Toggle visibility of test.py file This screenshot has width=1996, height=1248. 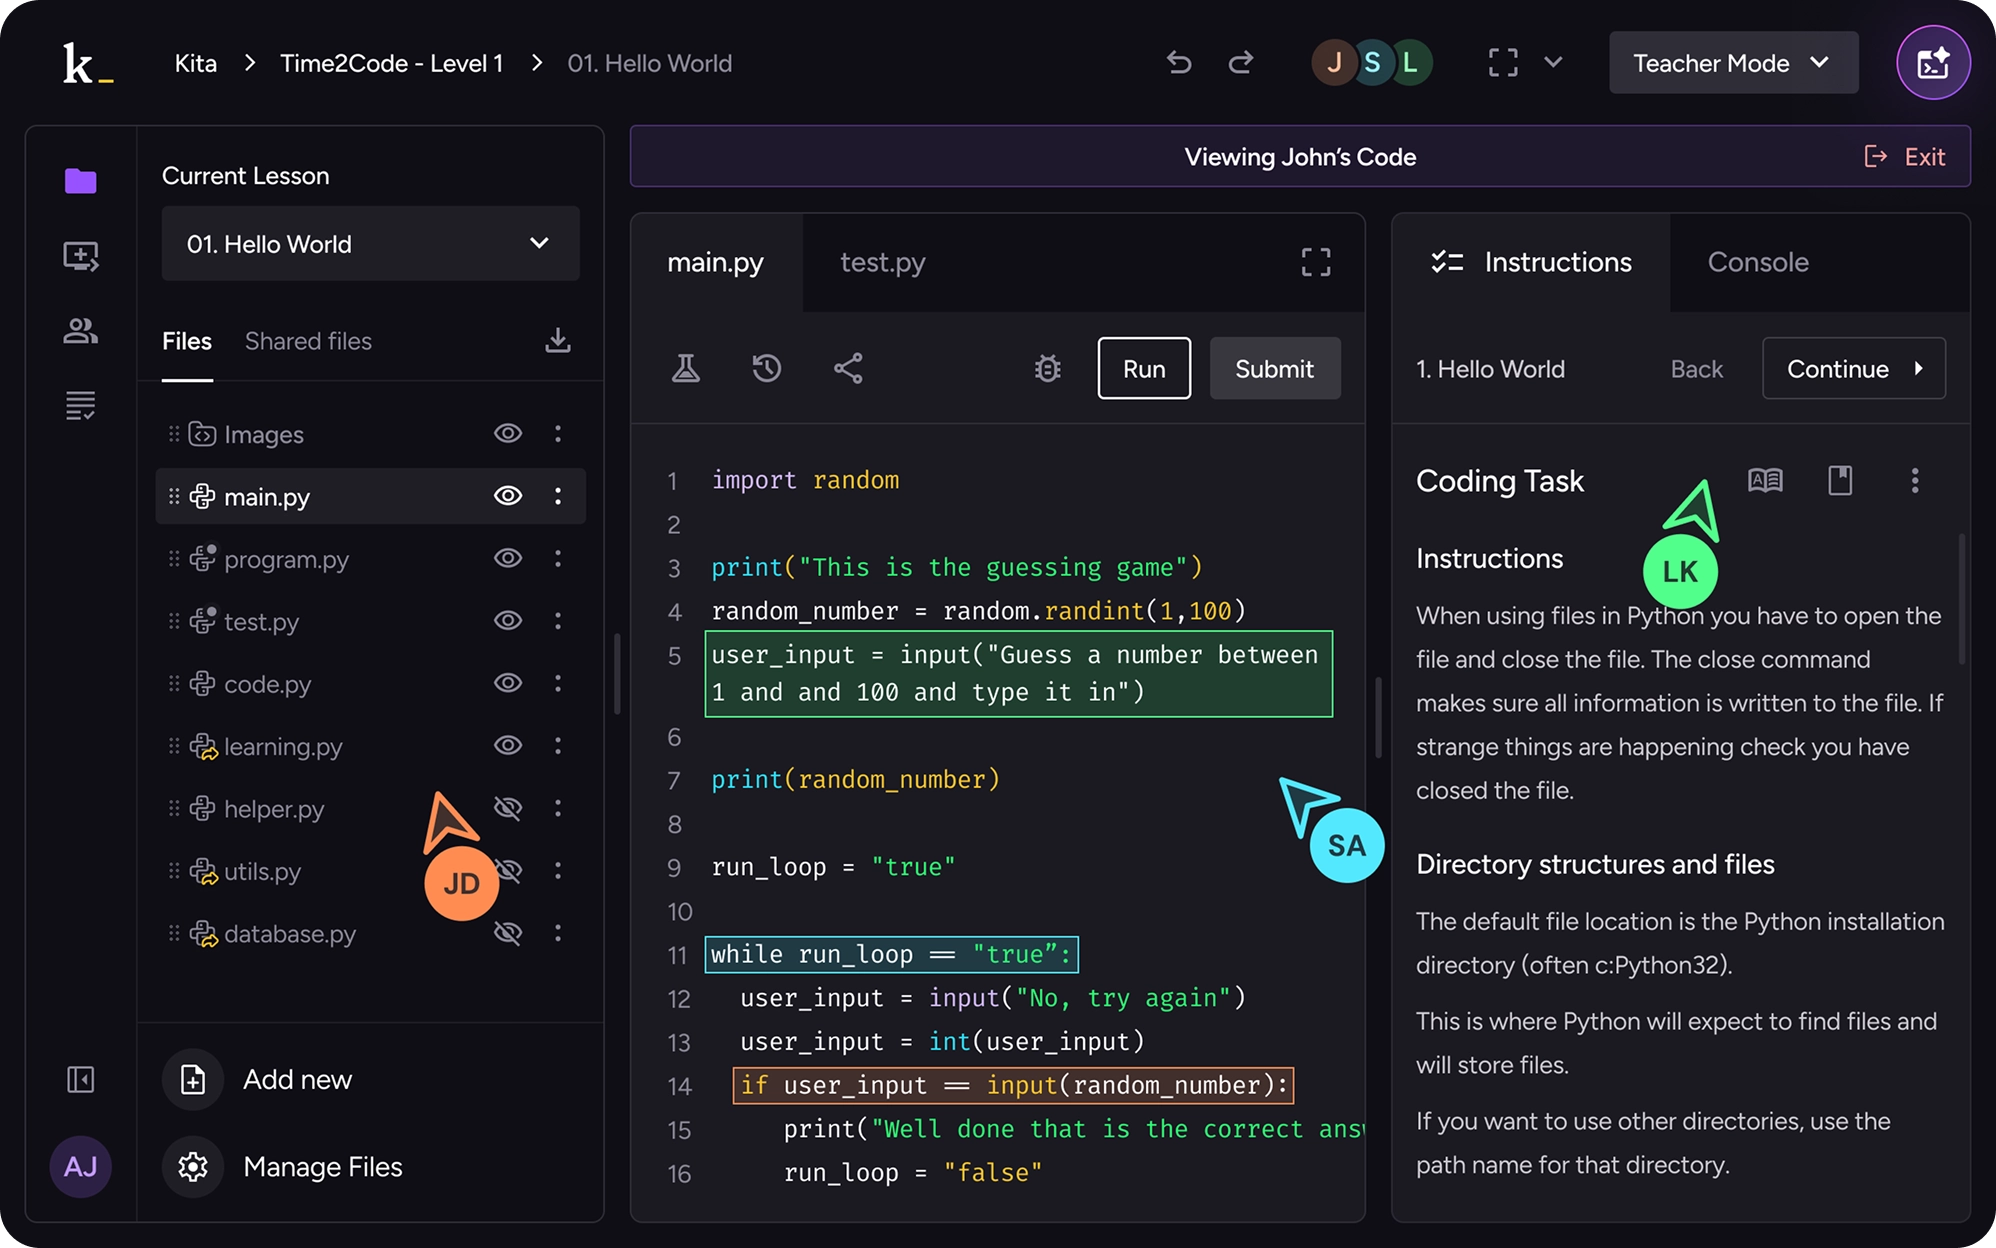(x=508, y=621)
